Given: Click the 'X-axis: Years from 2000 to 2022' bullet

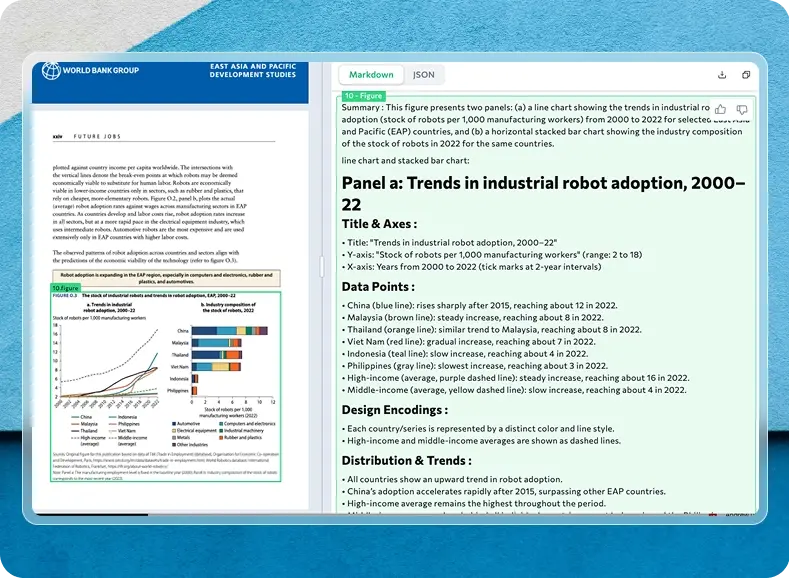Looking at the screenshot, I should pos(472,267).
